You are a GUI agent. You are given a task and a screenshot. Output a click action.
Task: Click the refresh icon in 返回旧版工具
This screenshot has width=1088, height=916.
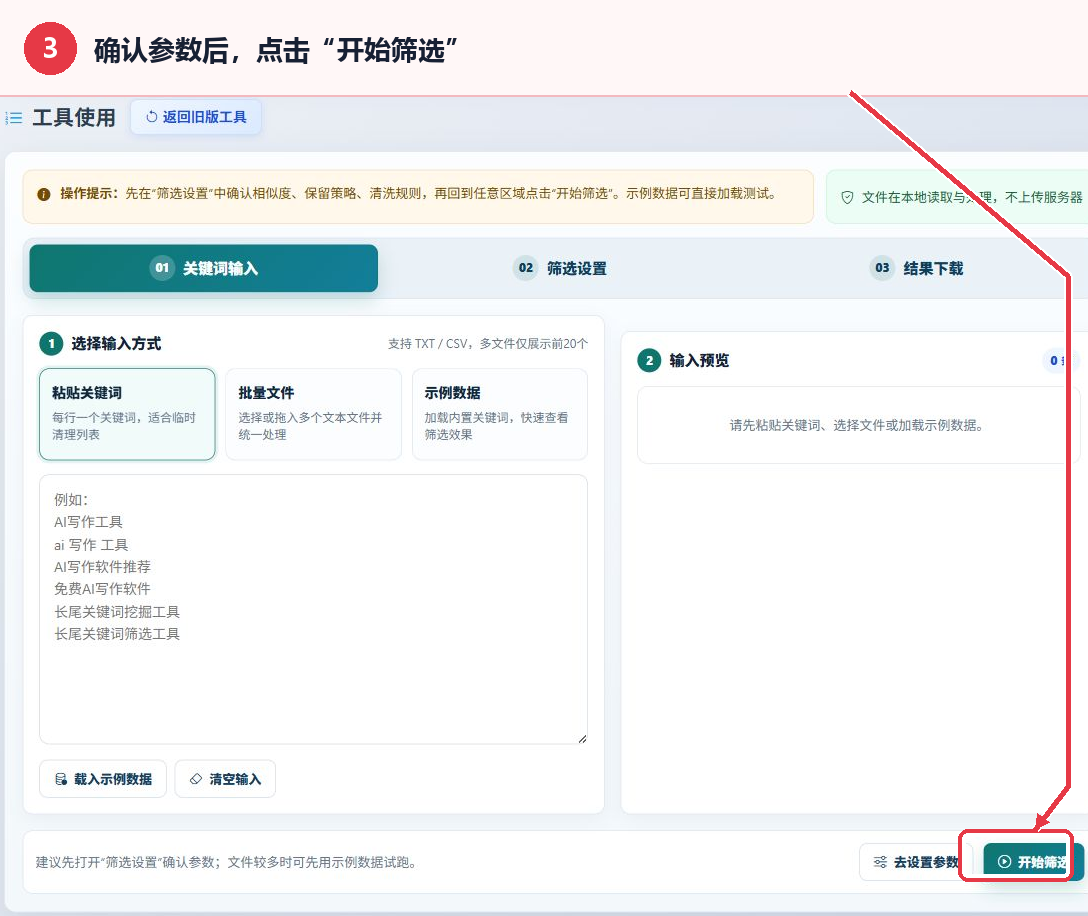click(151, 117)
